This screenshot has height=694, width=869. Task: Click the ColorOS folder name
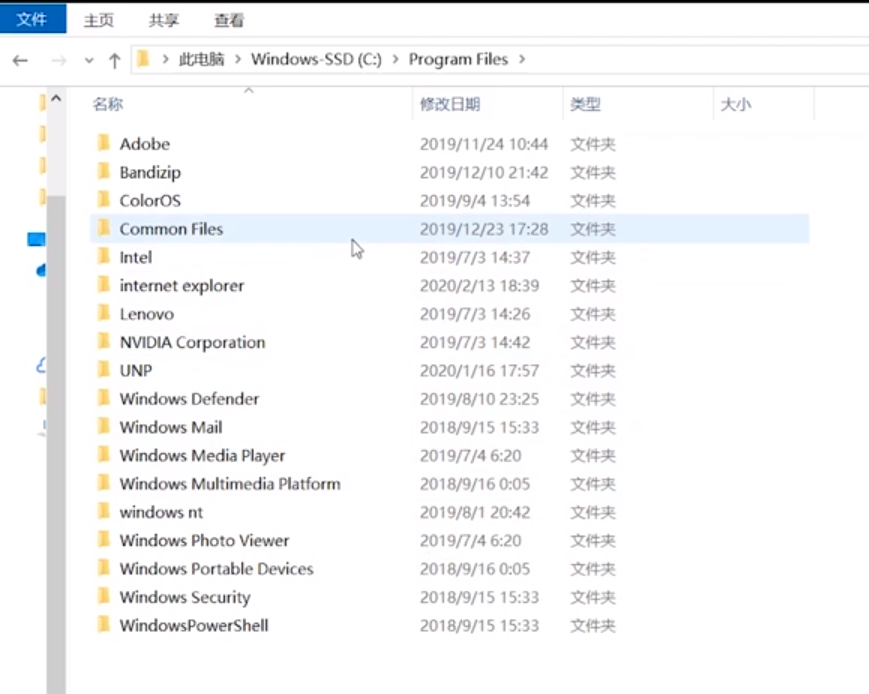[x=150, y=201]
